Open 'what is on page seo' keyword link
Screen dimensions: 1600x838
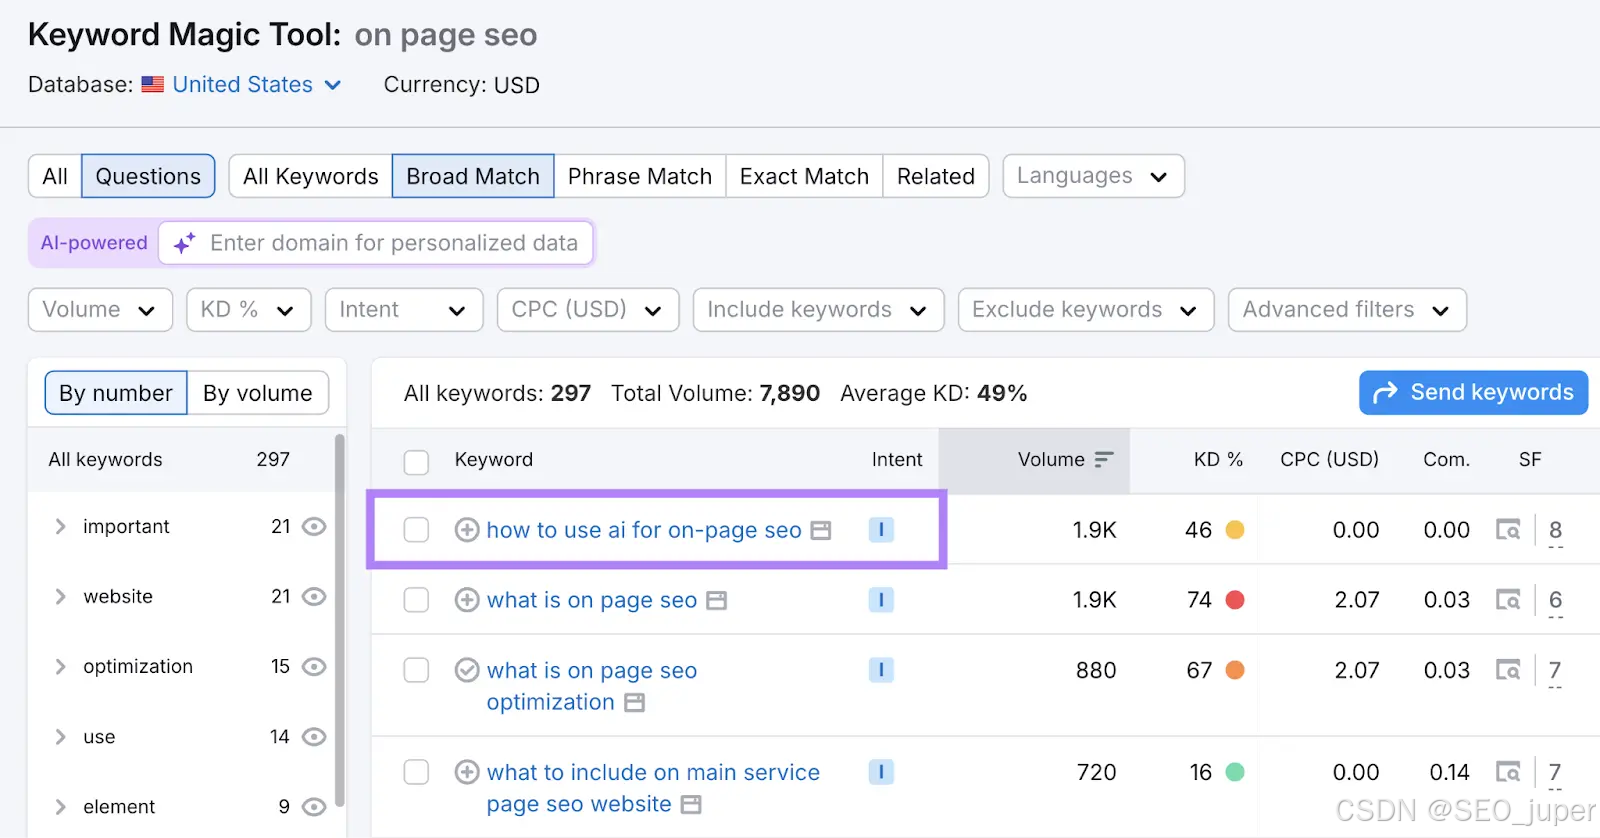point(592,600)
